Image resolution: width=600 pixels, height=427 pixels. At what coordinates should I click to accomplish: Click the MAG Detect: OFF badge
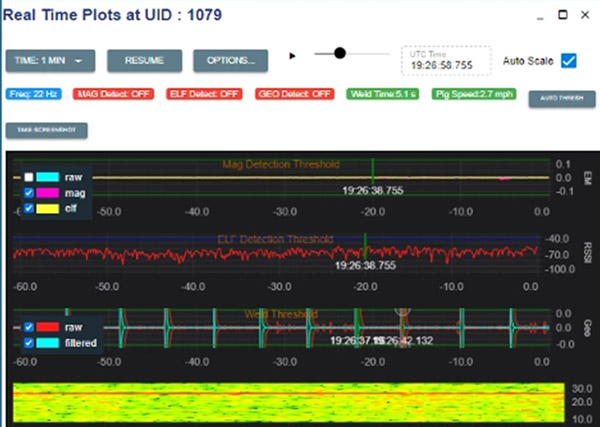pos(114,94)
